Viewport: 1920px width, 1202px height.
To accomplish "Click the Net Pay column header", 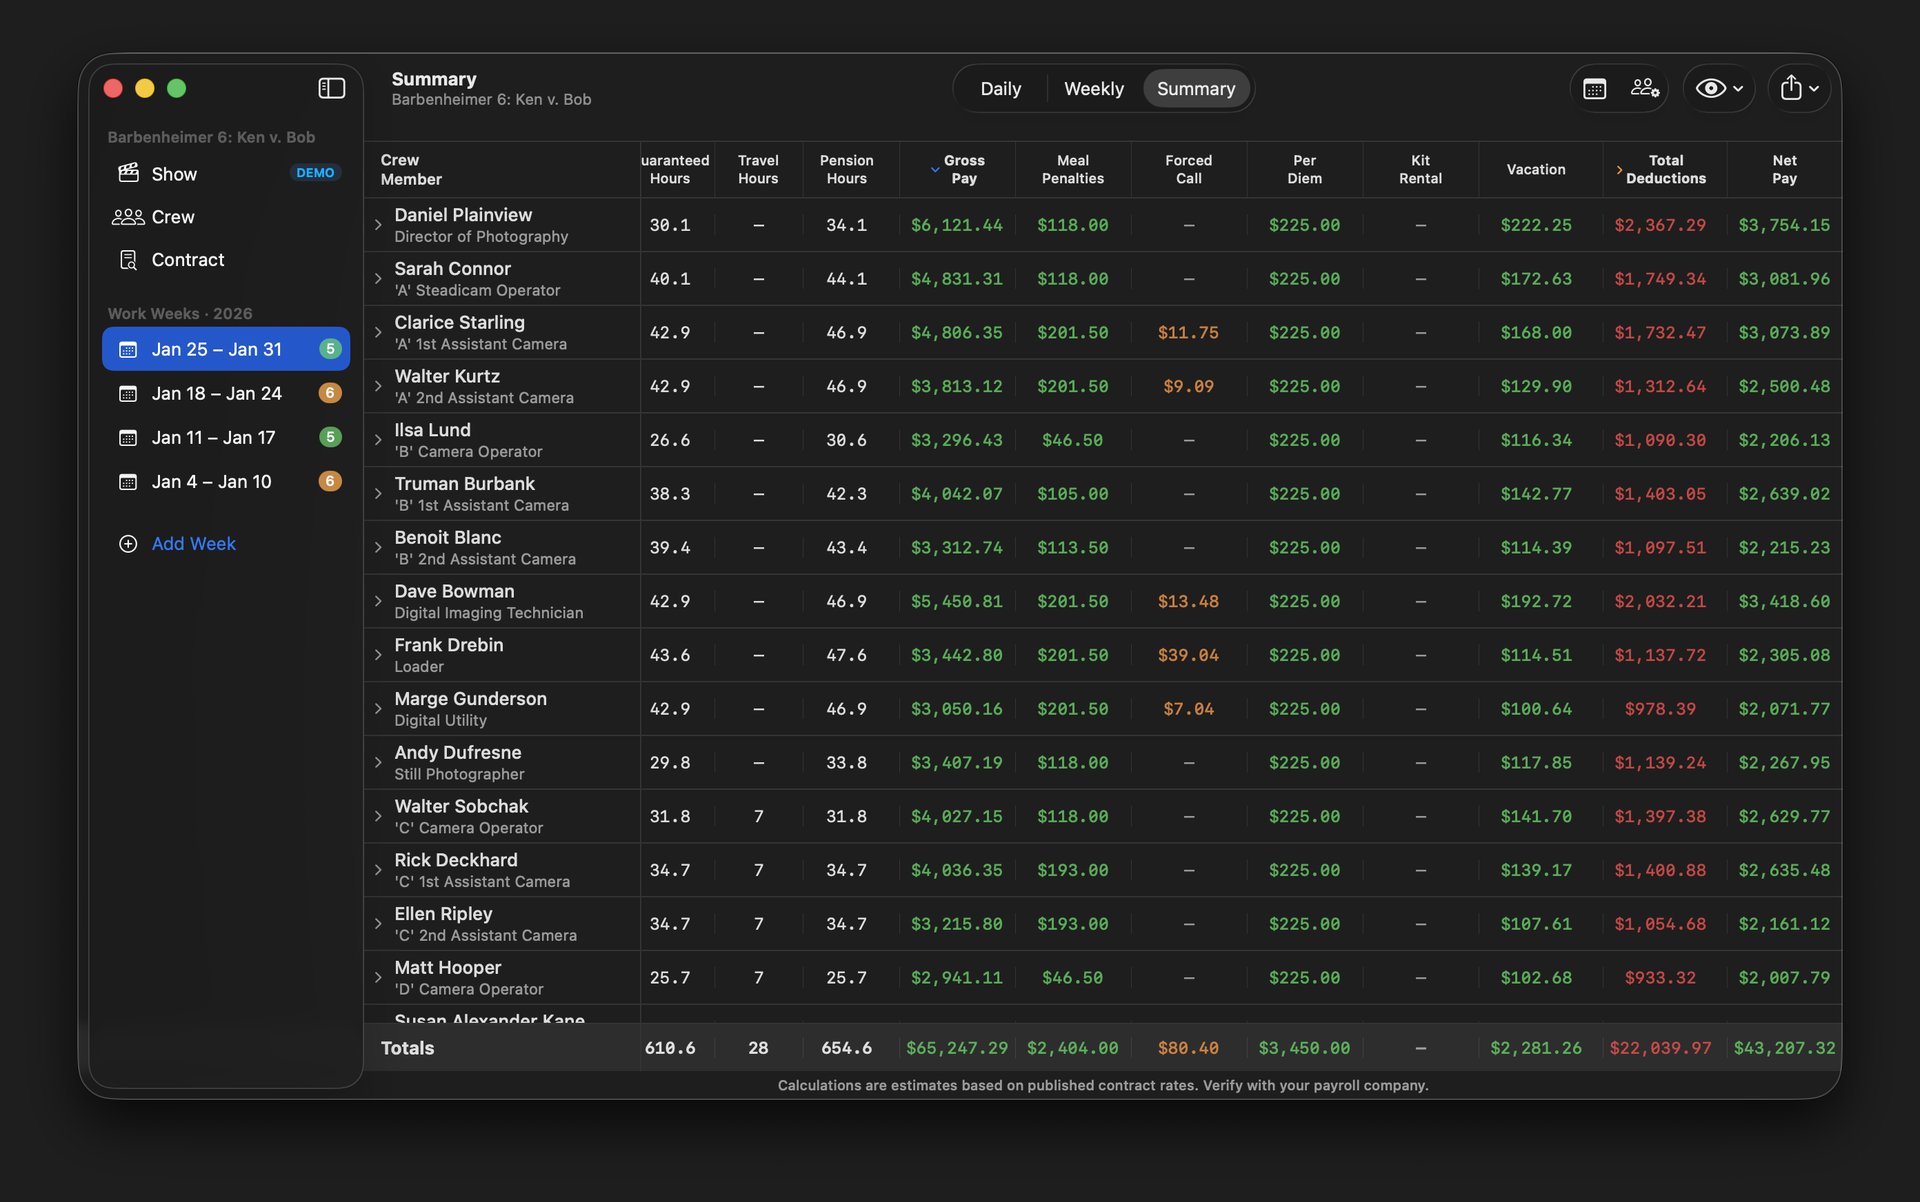I will 1784,169.
